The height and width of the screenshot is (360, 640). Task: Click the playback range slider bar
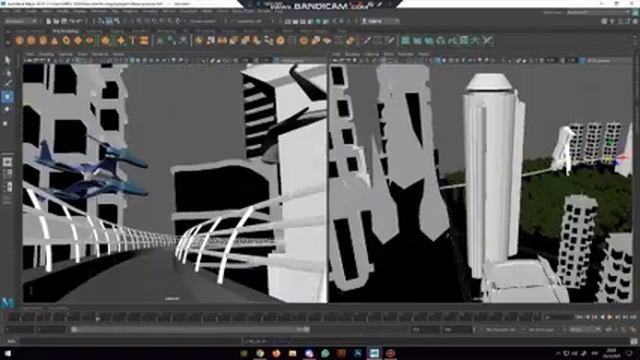click(x=191, y=329)
